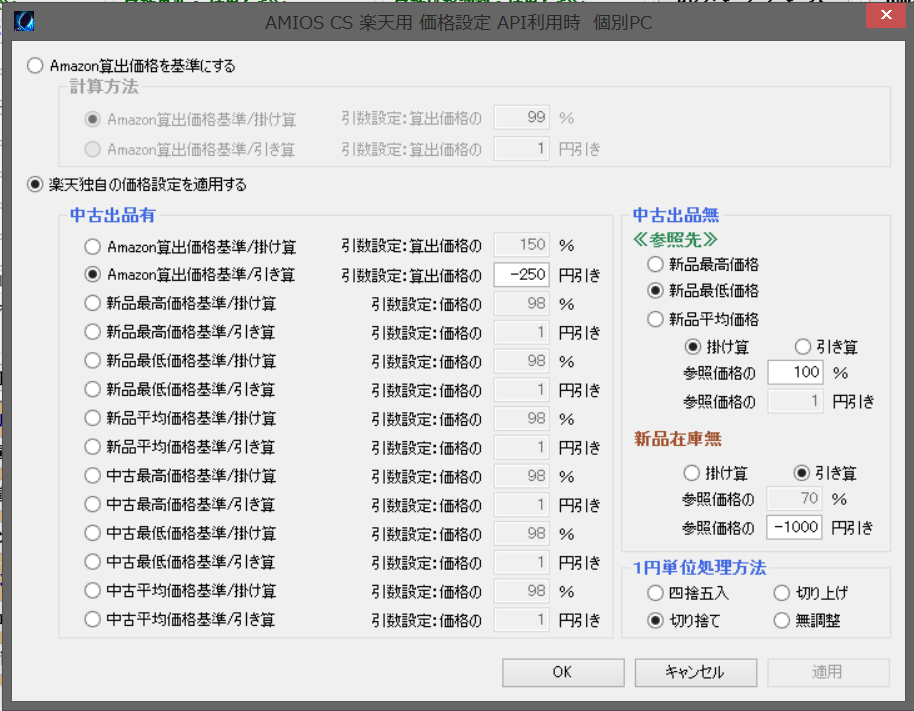The width and height of the screenshot is (914, 711).
Task: Select 中古平均価格基準/引き算 radio button
Action: coord(93,619)
